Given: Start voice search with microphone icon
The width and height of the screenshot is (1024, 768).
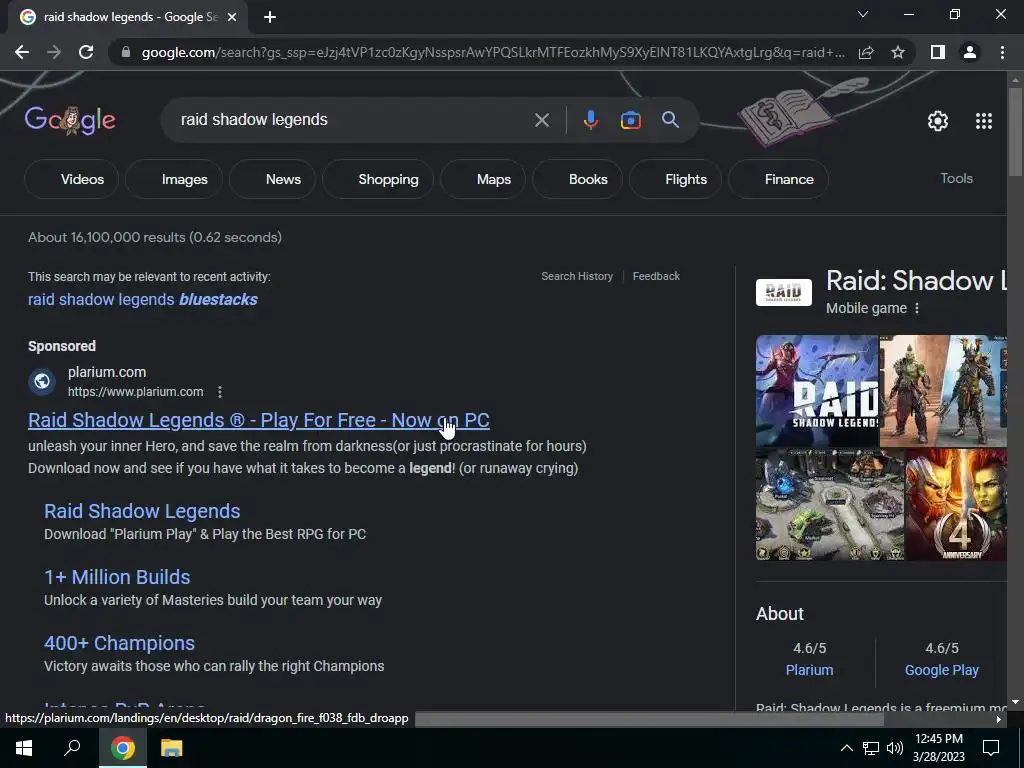Looking at the screenshot, I should [x=590, y=120].
